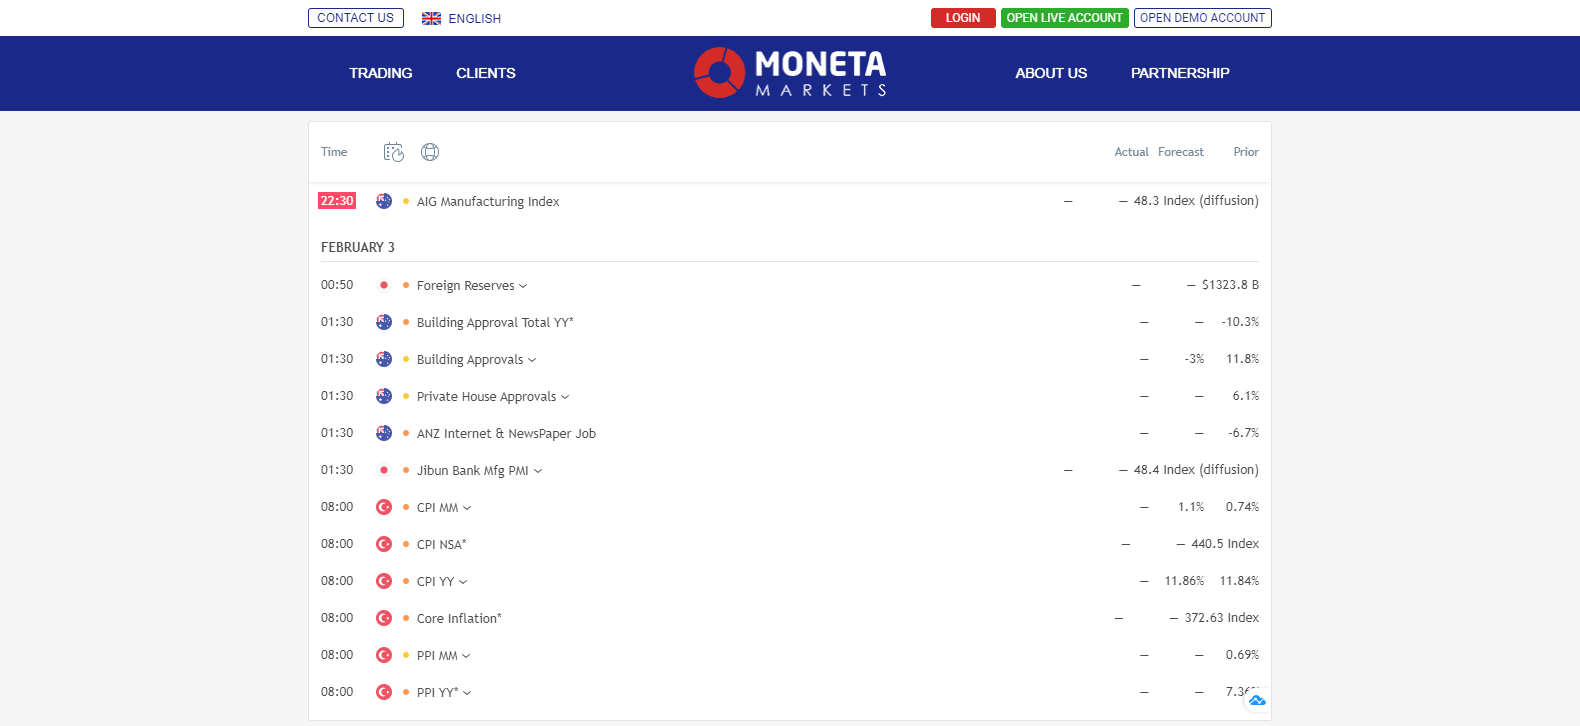Click the importance dot beside AIG Manufacturing Index

coord(404,201)
